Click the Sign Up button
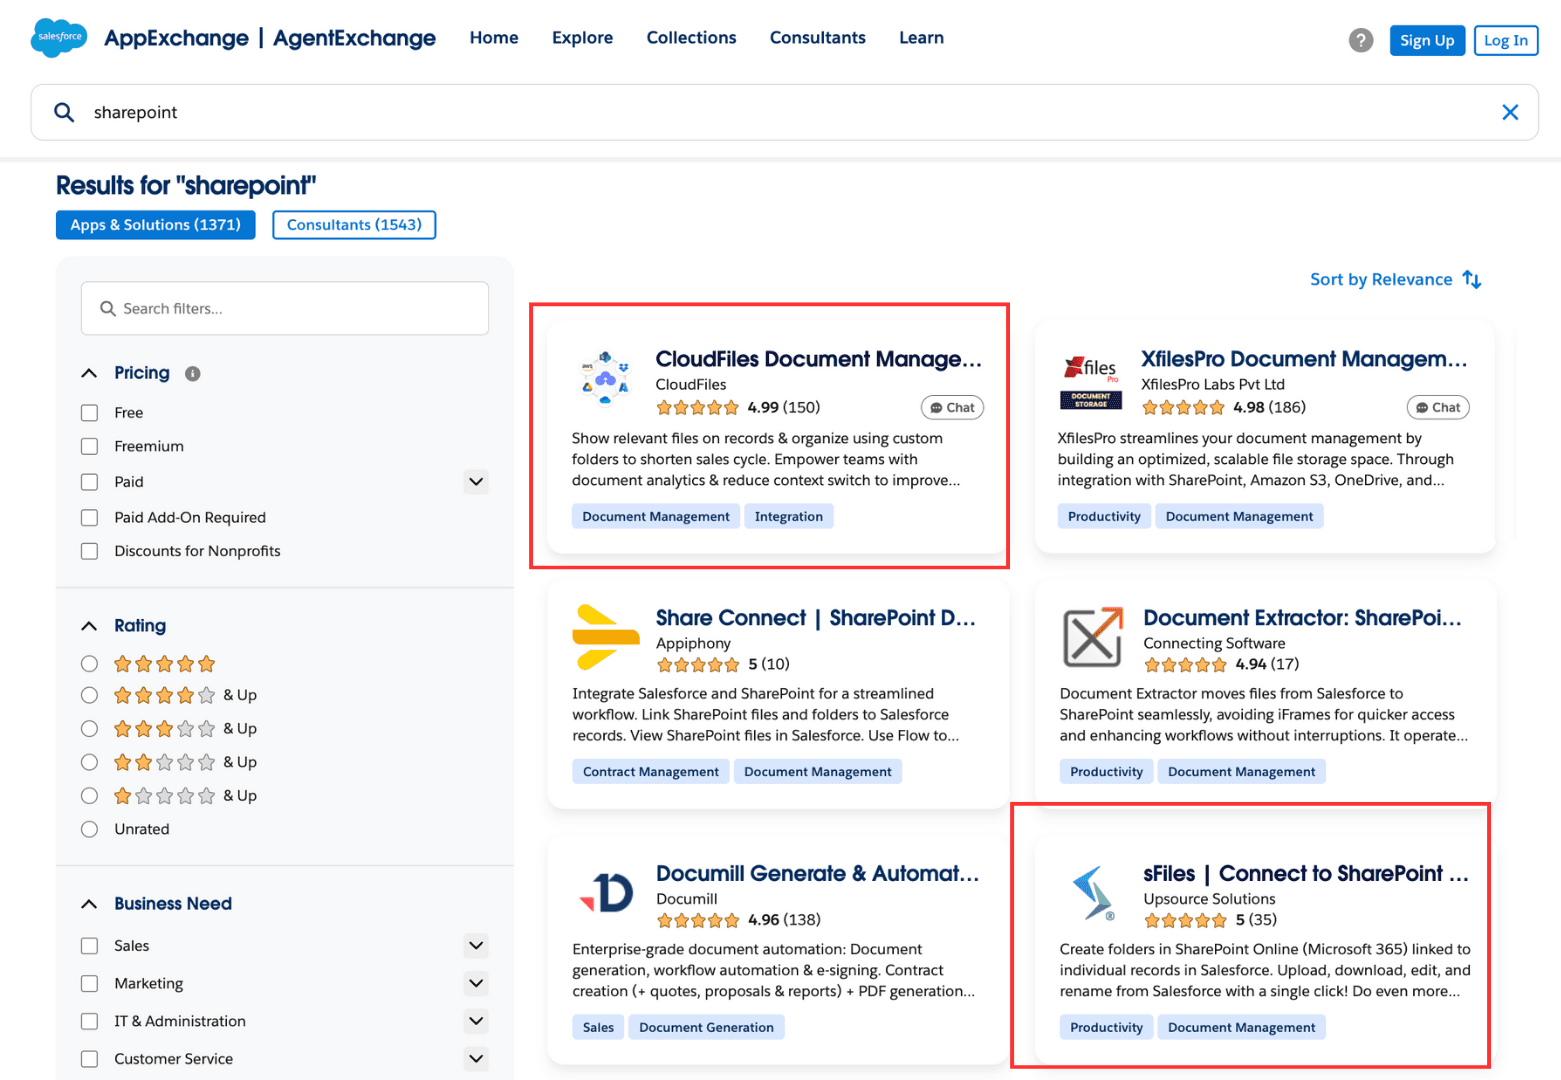Image resolution: width=1561 pixels, height=1080 pixels. [x=1427, y=40]
